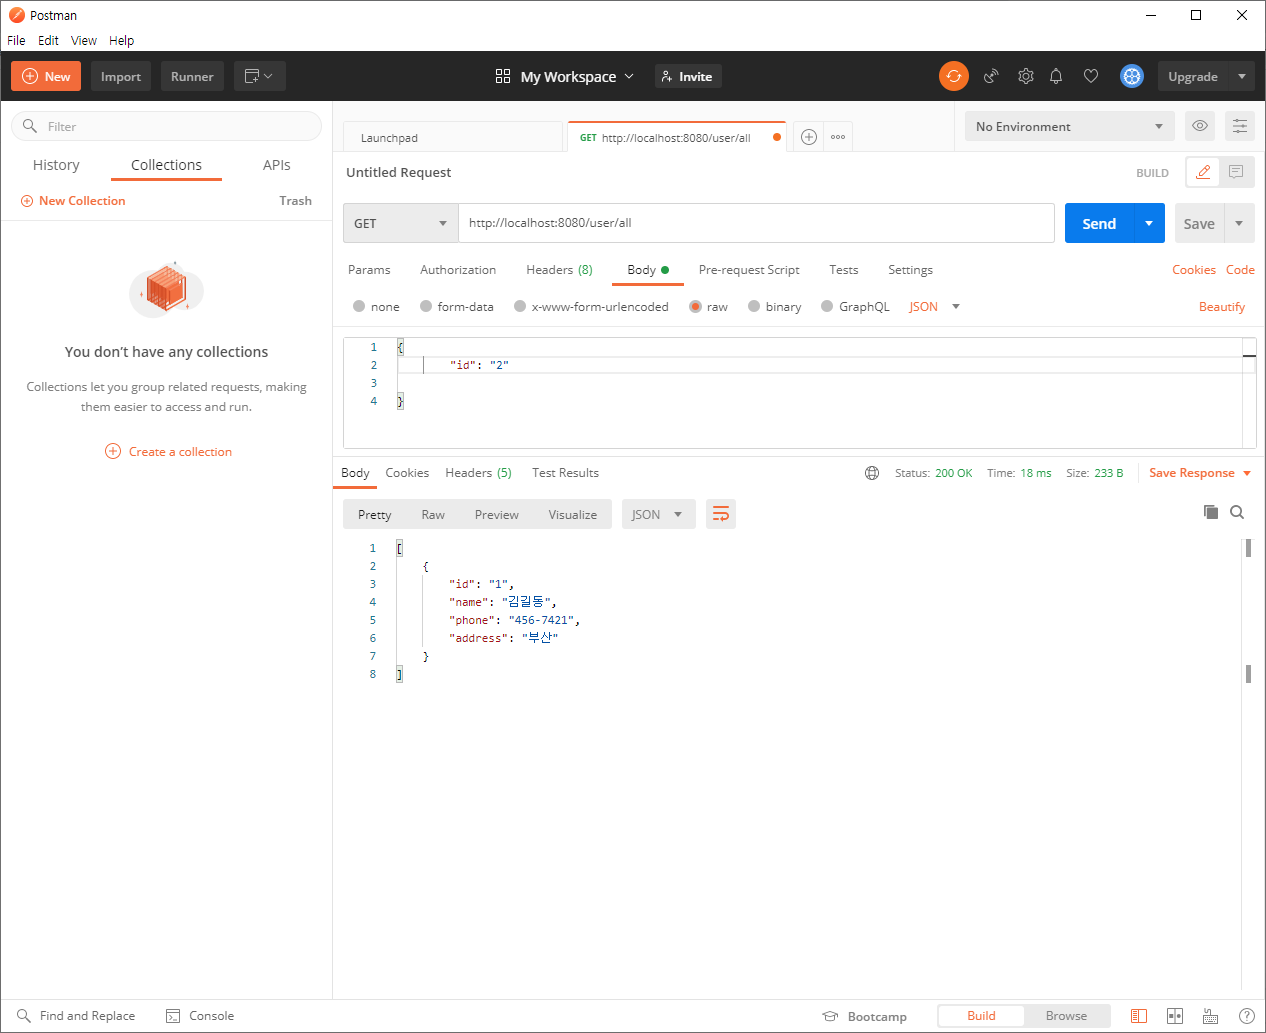Switch to the Headers (8) request tab
Screen dimensions: 1266x1033
pyautogui.click(x=559, y=270)
